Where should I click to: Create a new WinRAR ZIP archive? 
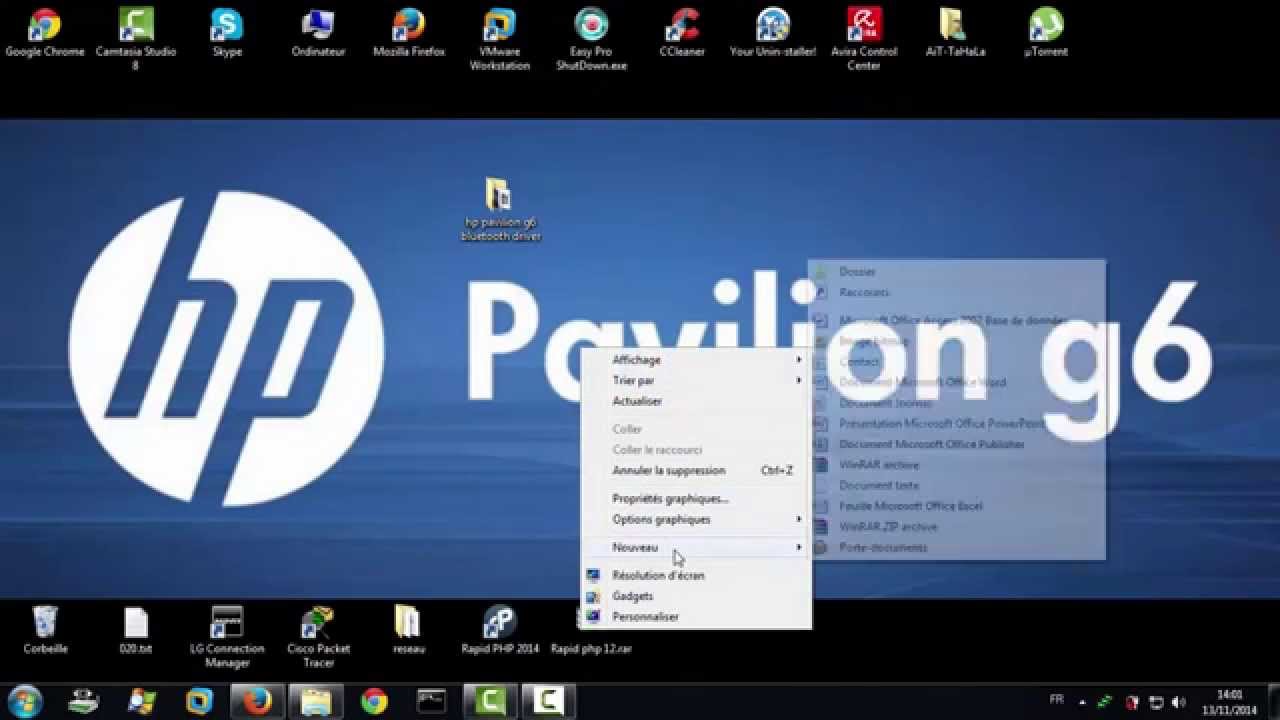point(957,527)
